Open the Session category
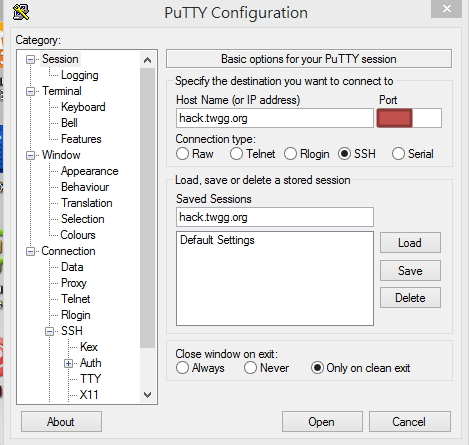This screenshot has height=445, width=469. 60,59
